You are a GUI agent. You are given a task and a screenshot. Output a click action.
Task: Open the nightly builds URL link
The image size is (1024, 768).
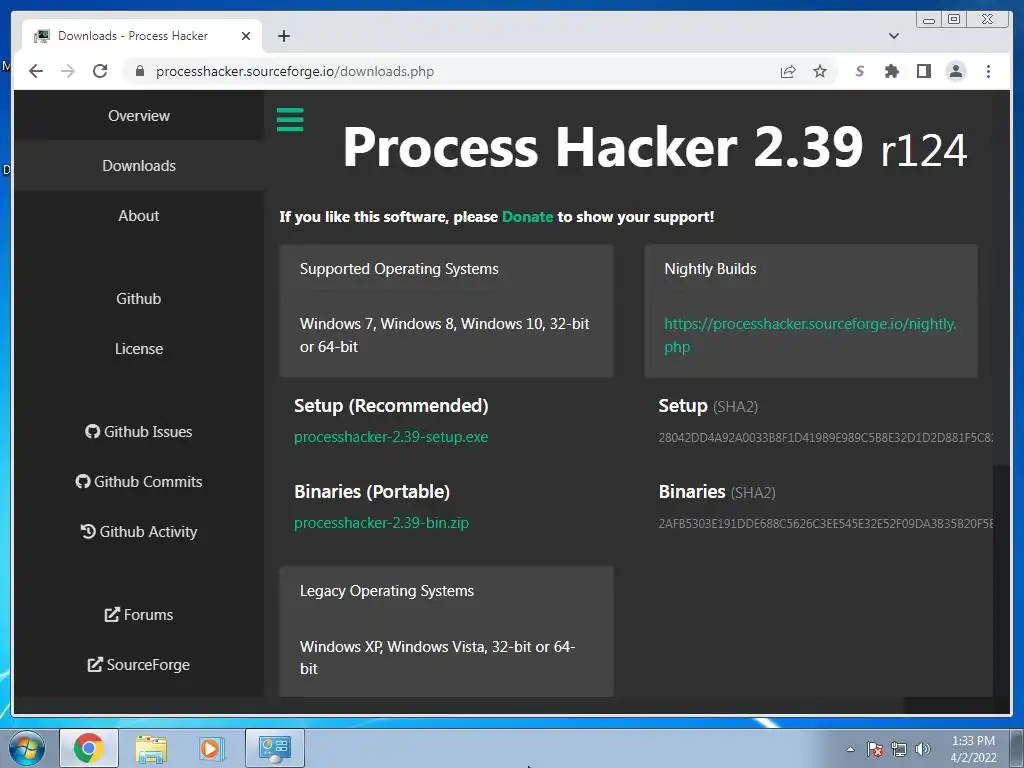point(810,335)
